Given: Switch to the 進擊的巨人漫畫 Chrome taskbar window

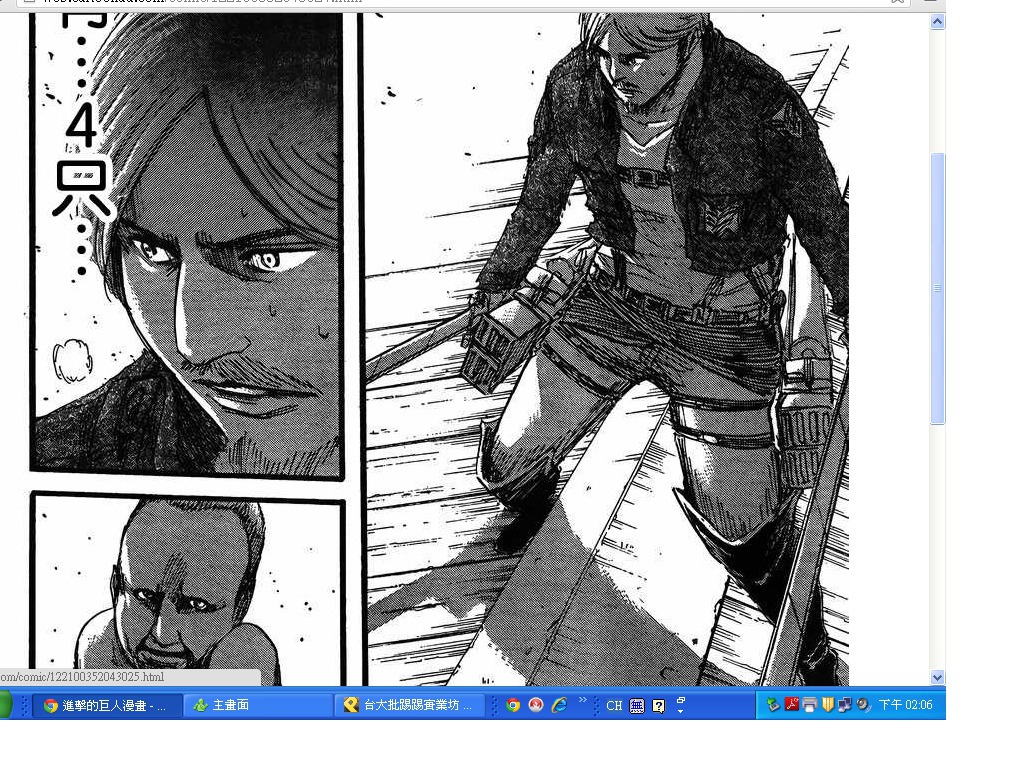Looking at the screenshot, I should pyautogui.click(x=107, y=705).
